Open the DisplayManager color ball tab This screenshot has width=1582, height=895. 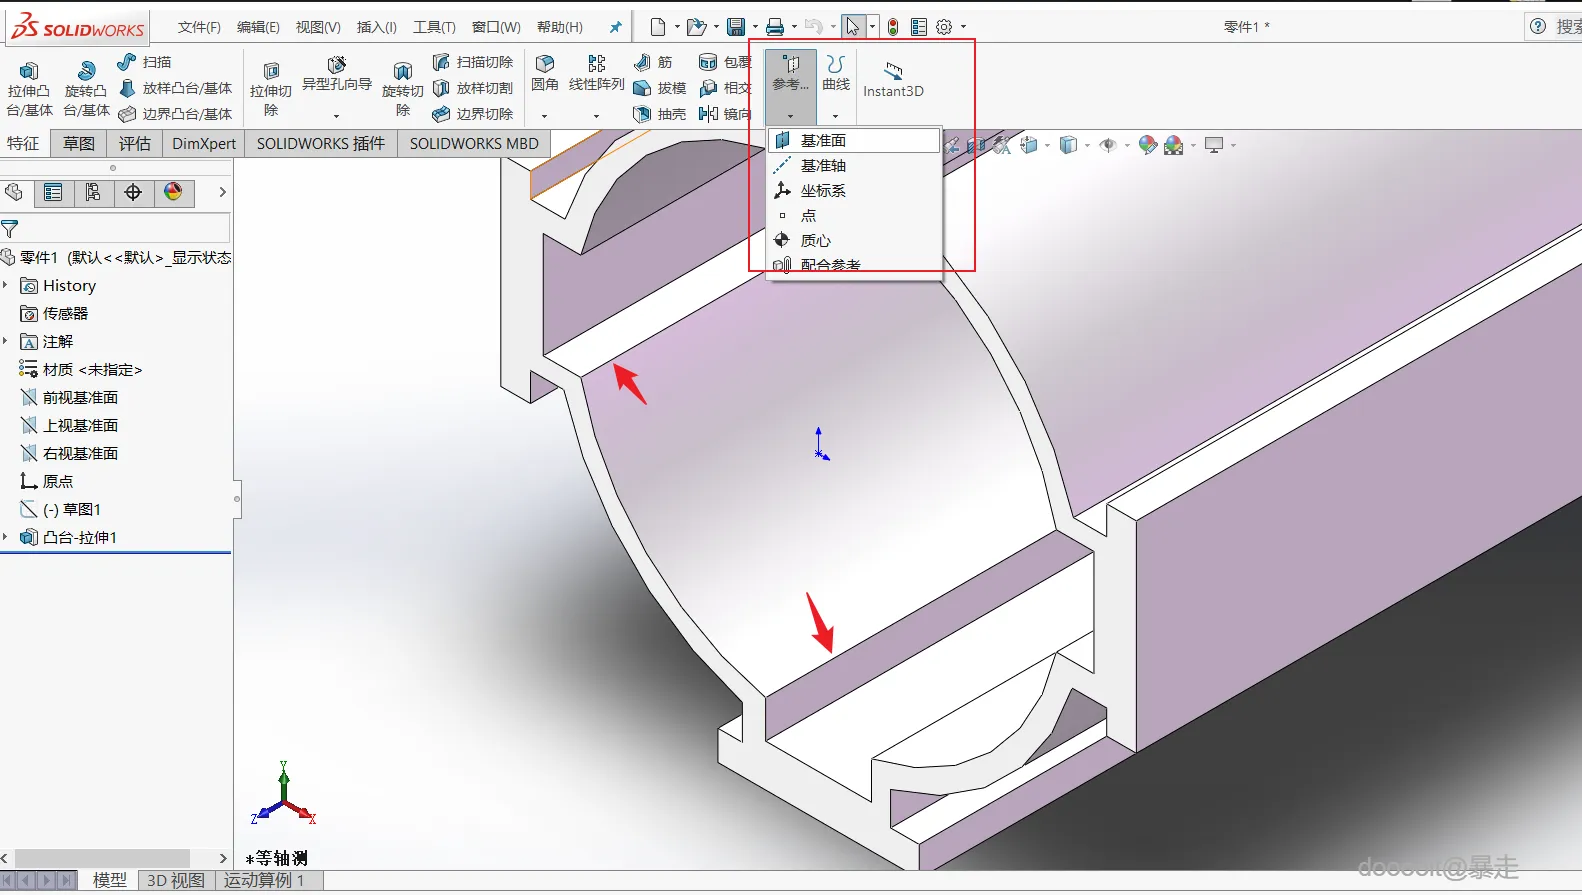pos(173,192)
